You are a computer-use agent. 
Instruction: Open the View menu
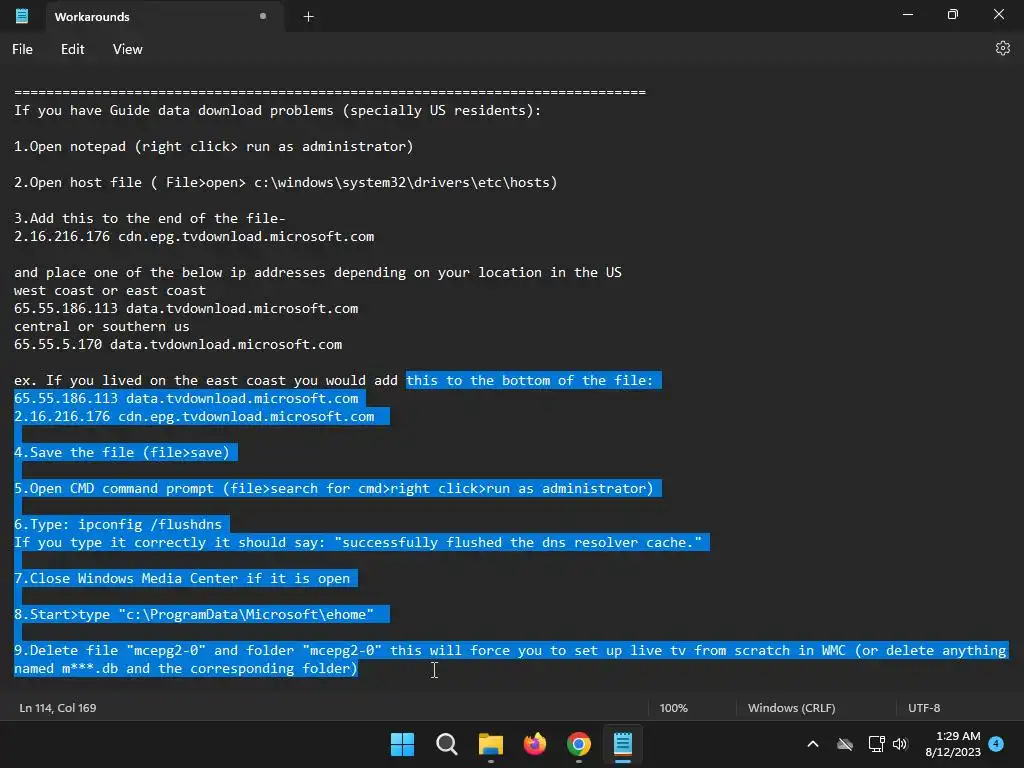pos(127,49)
